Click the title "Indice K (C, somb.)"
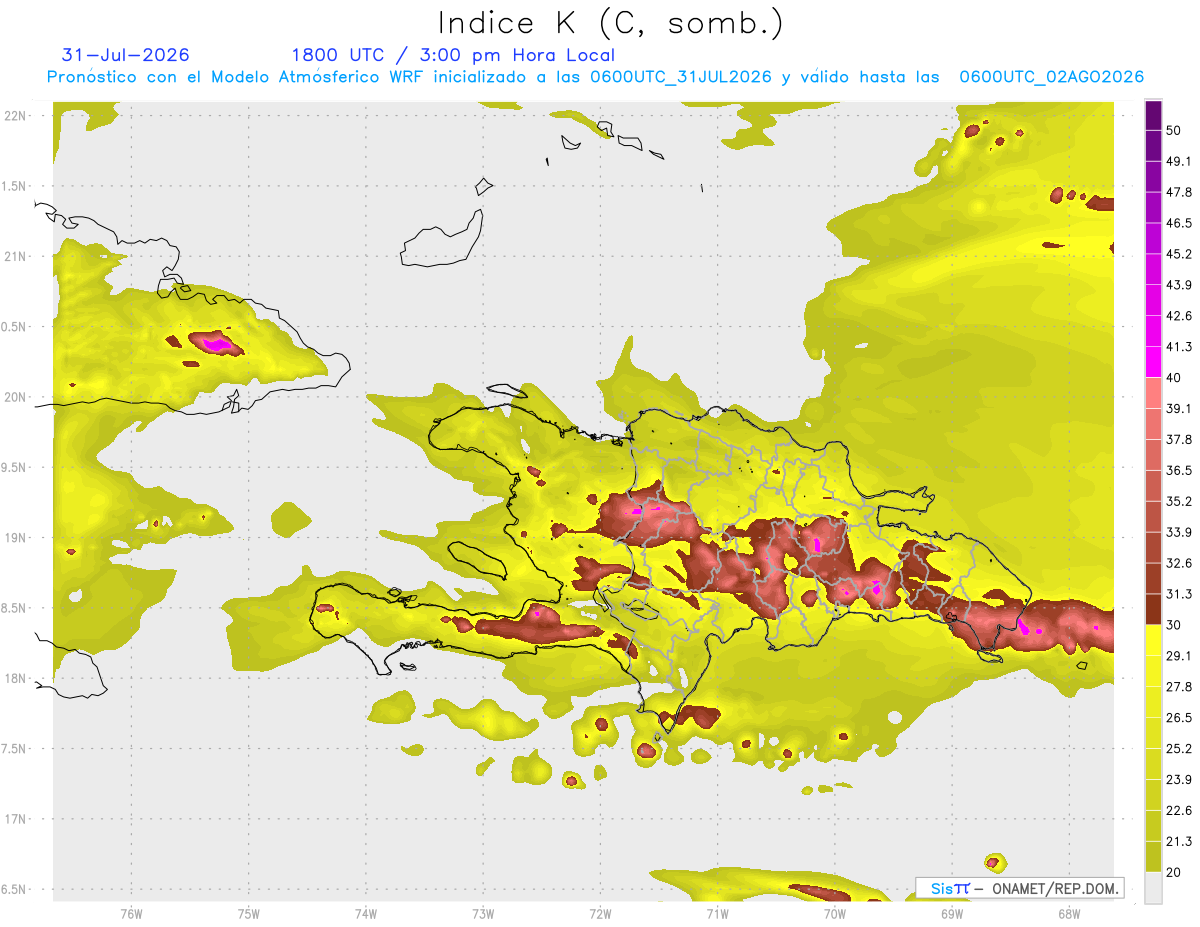Image resolution: width=1200 pixels, height=927 pixels. (x=610, y=23)
